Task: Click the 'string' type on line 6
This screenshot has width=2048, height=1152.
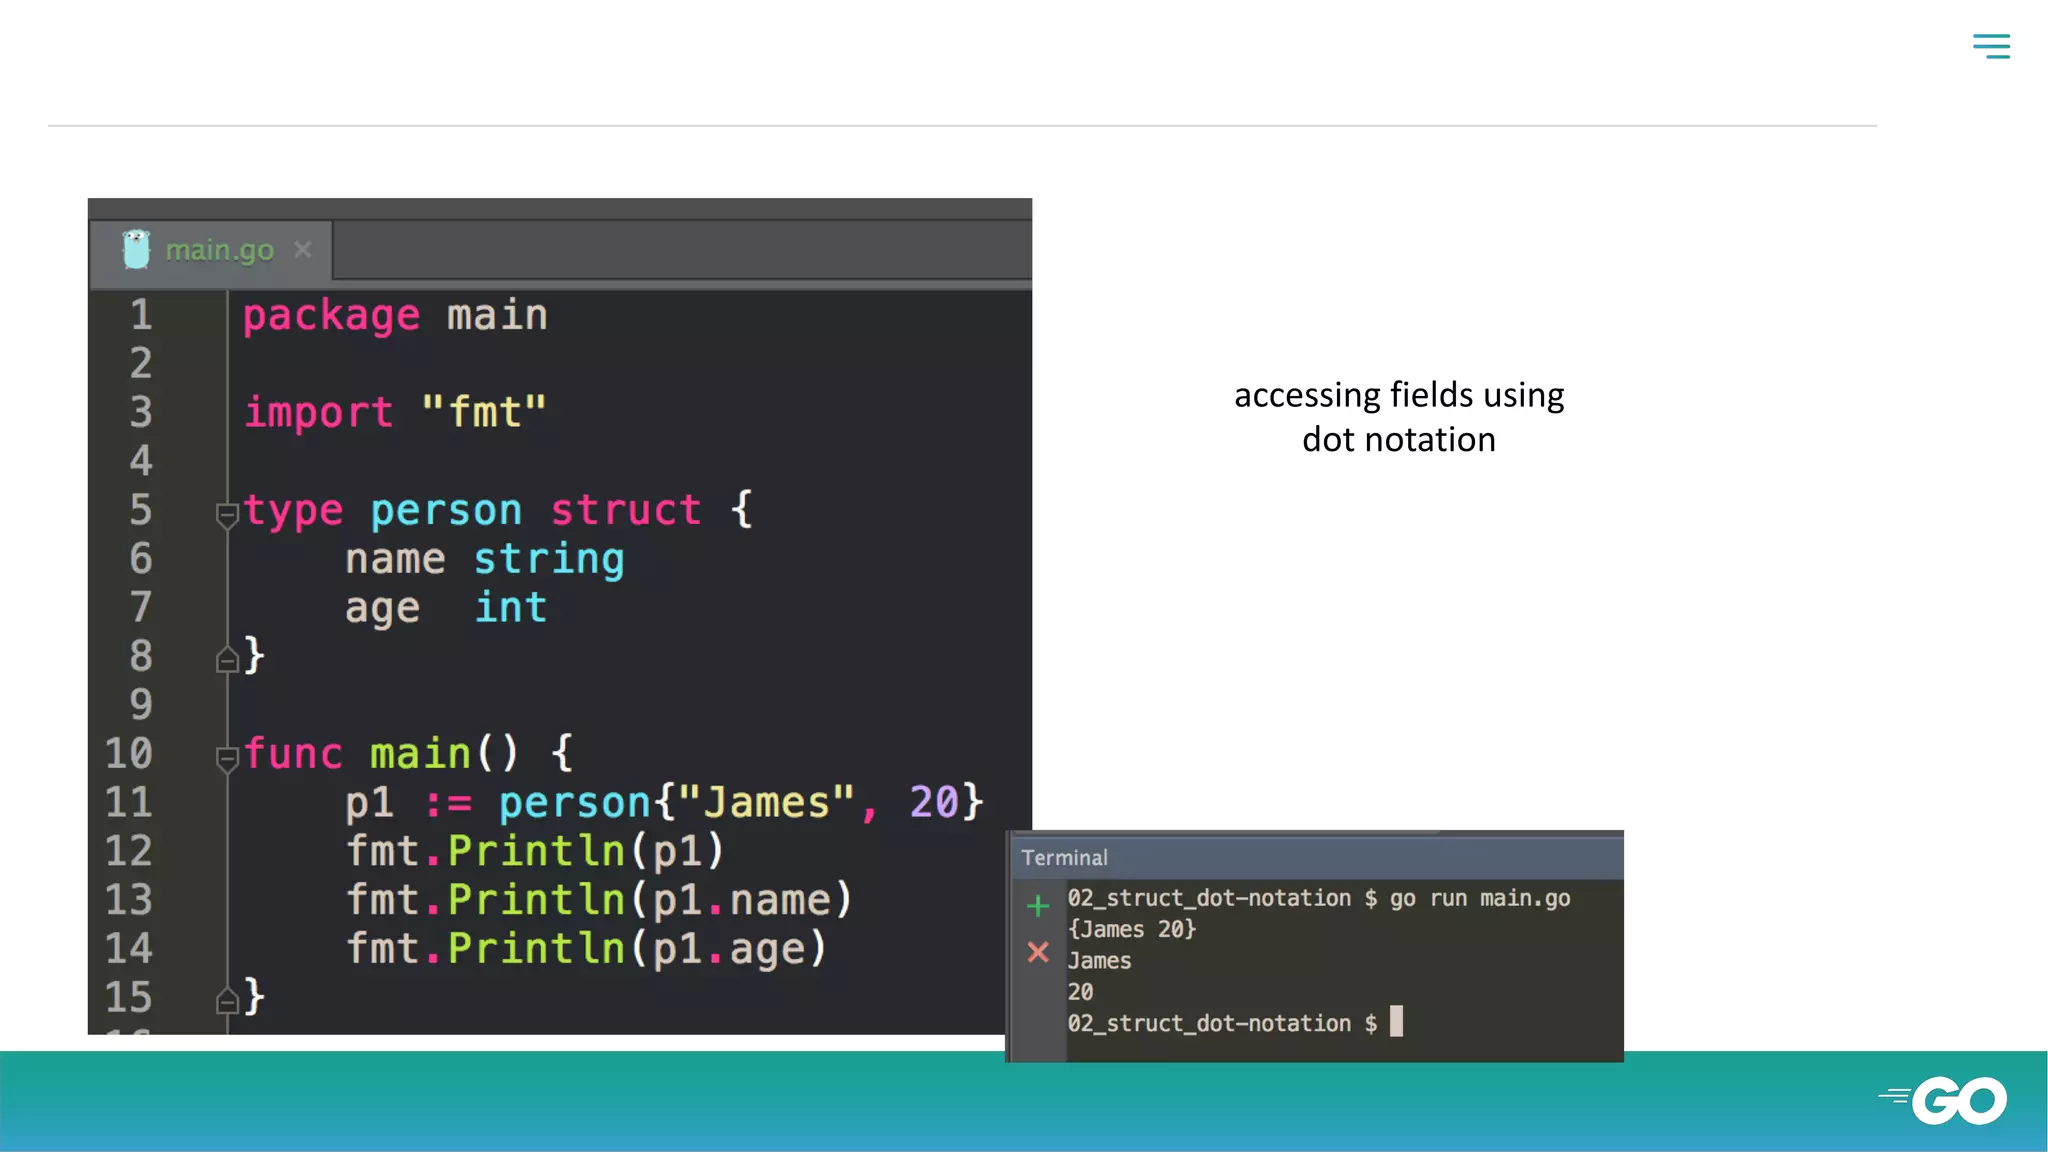Action: [x=549, y=560]
